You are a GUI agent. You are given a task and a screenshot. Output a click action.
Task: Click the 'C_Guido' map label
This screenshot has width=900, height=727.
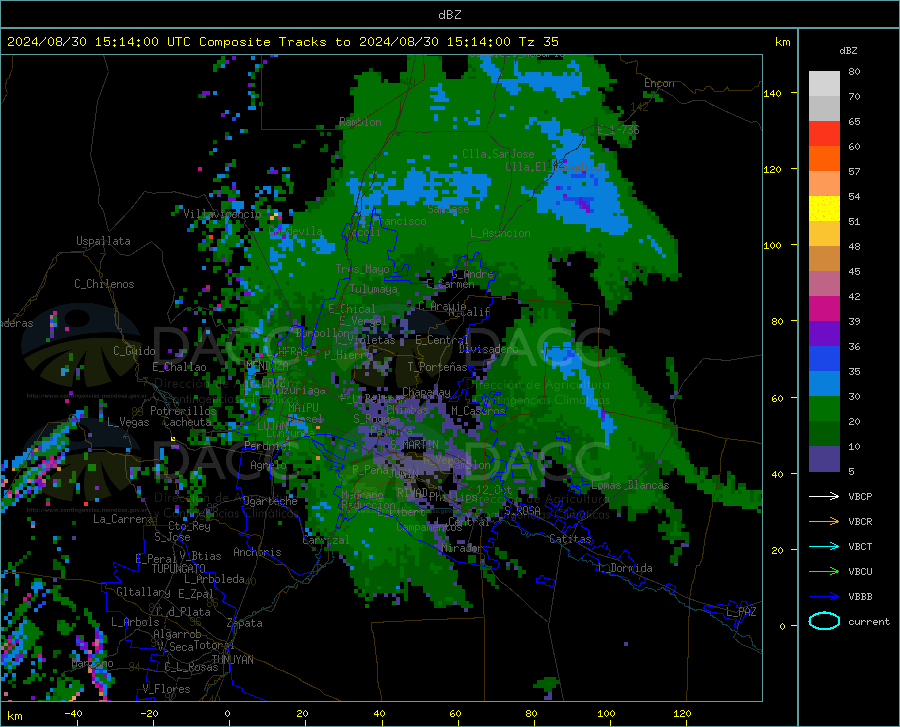134,351
